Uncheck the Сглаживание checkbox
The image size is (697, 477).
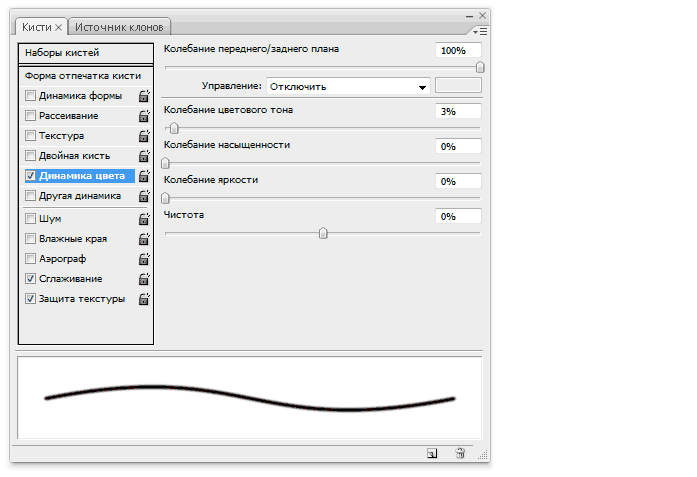click(31, 279)
